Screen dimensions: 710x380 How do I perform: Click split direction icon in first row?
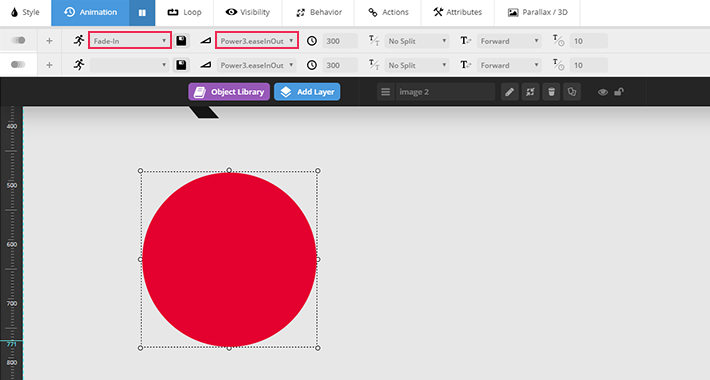(x=466, y=41)
